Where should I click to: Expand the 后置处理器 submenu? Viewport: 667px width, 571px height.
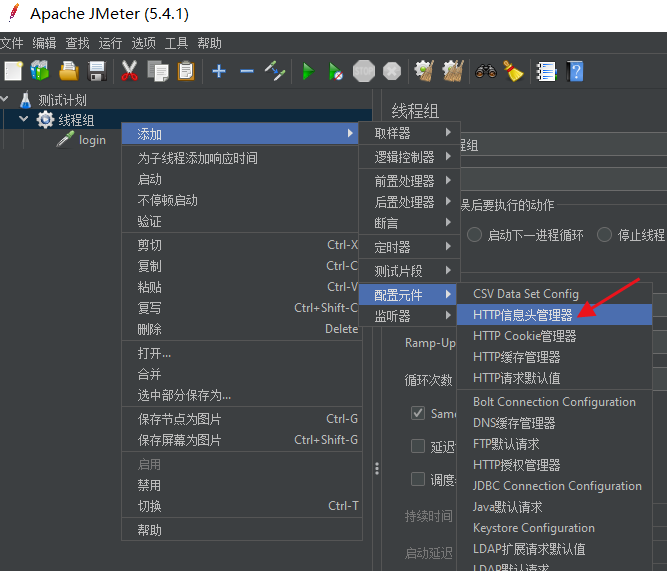(x=410, y=202)
